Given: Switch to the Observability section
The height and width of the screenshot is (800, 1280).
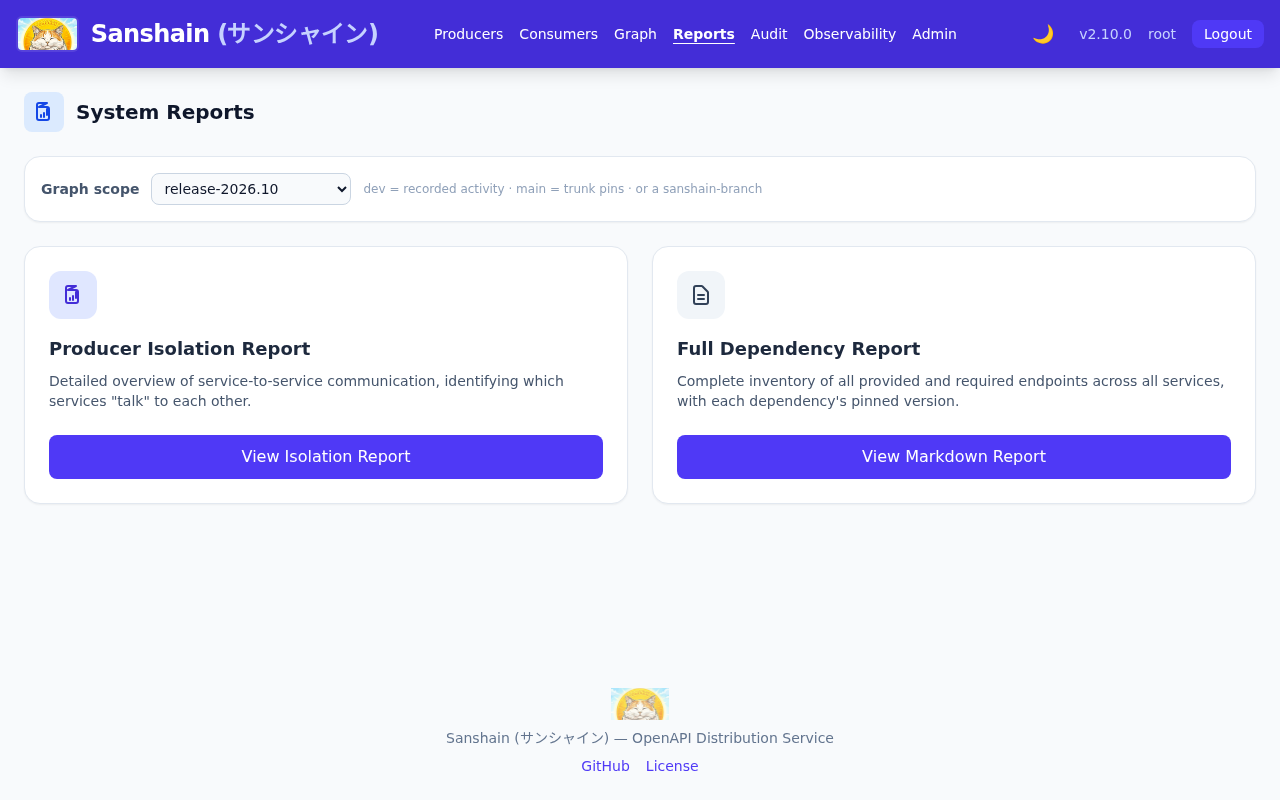Looking at the screenshot, I should pyautogui.click(x=850, y=34).
